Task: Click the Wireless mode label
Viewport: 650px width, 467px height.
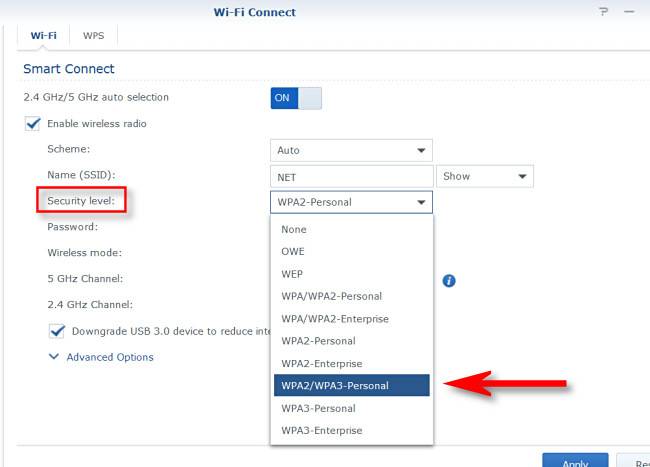Action: 85,253
